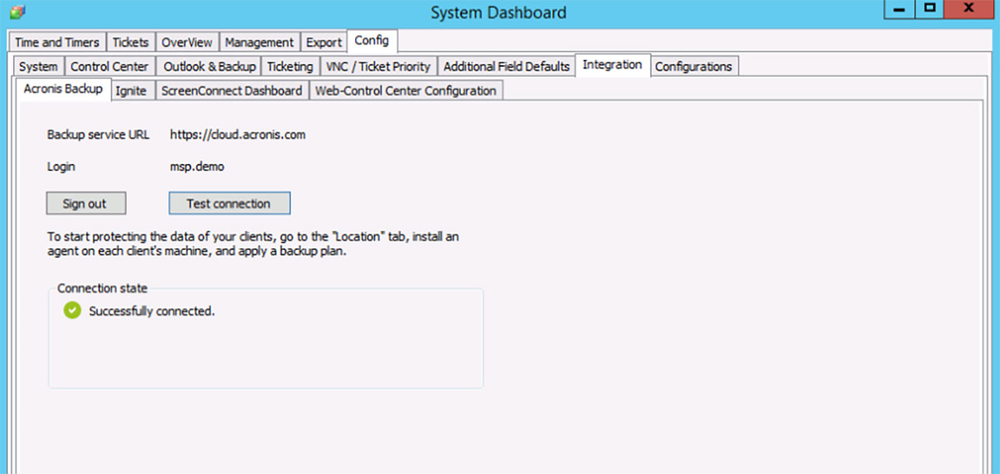Click the msp.demo login value
Viewport: 1000px width, 474px height.
(197, 167)
